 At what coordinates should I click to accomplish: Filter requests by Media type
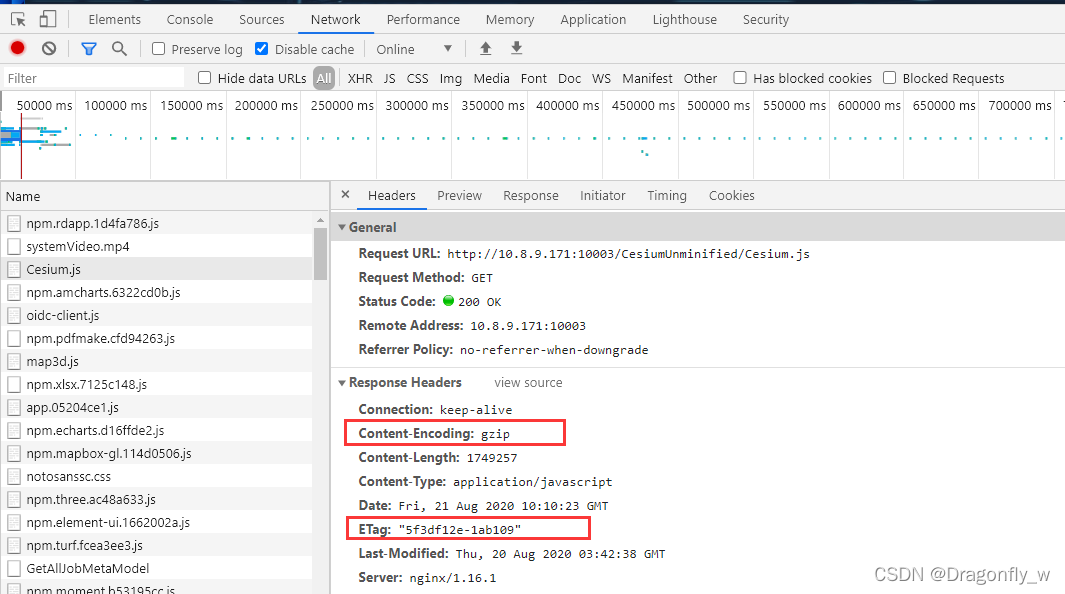coord(491,79)
